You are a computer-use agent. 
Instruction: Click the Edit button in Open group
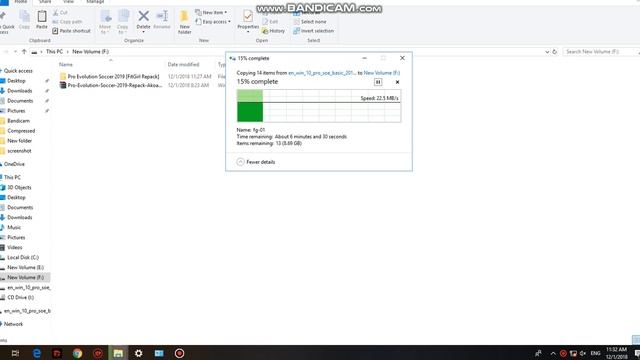[270, 22]
